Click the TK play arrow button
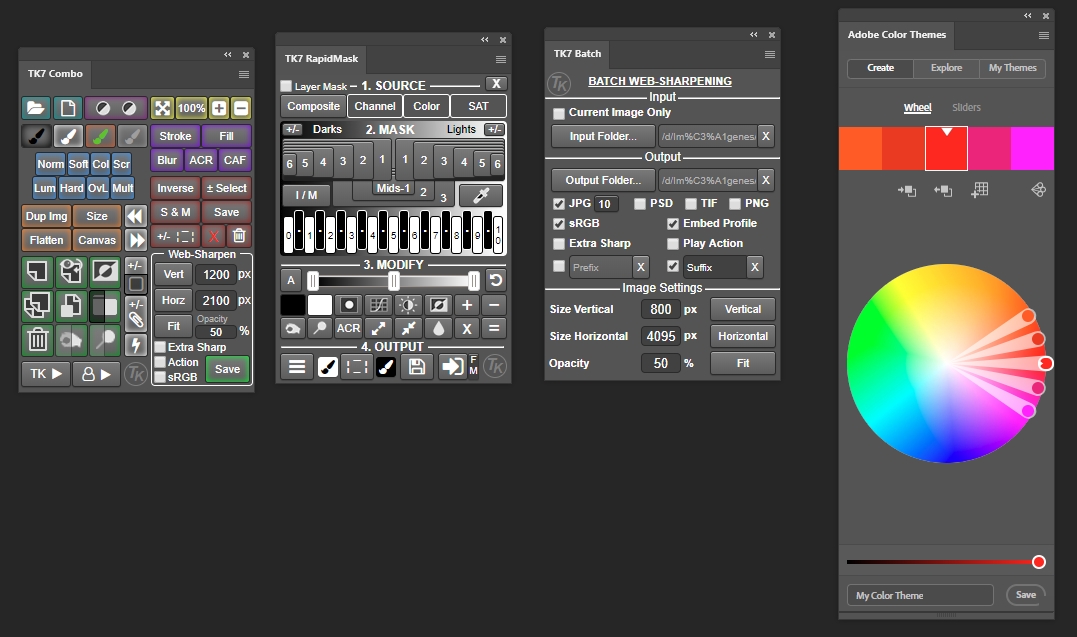This screenshot has height=637, width=1077. (45, 374)
